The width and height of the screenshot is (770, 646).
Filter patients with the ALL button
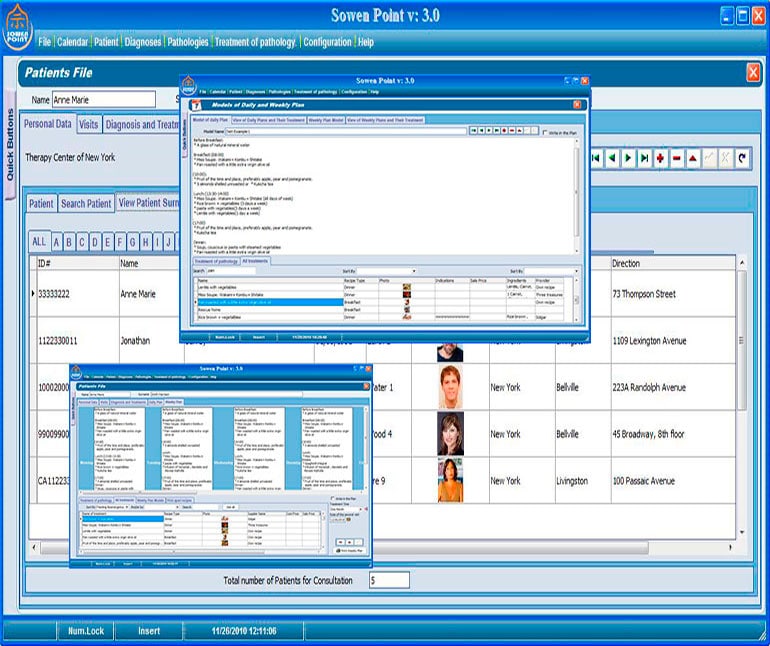39,241
